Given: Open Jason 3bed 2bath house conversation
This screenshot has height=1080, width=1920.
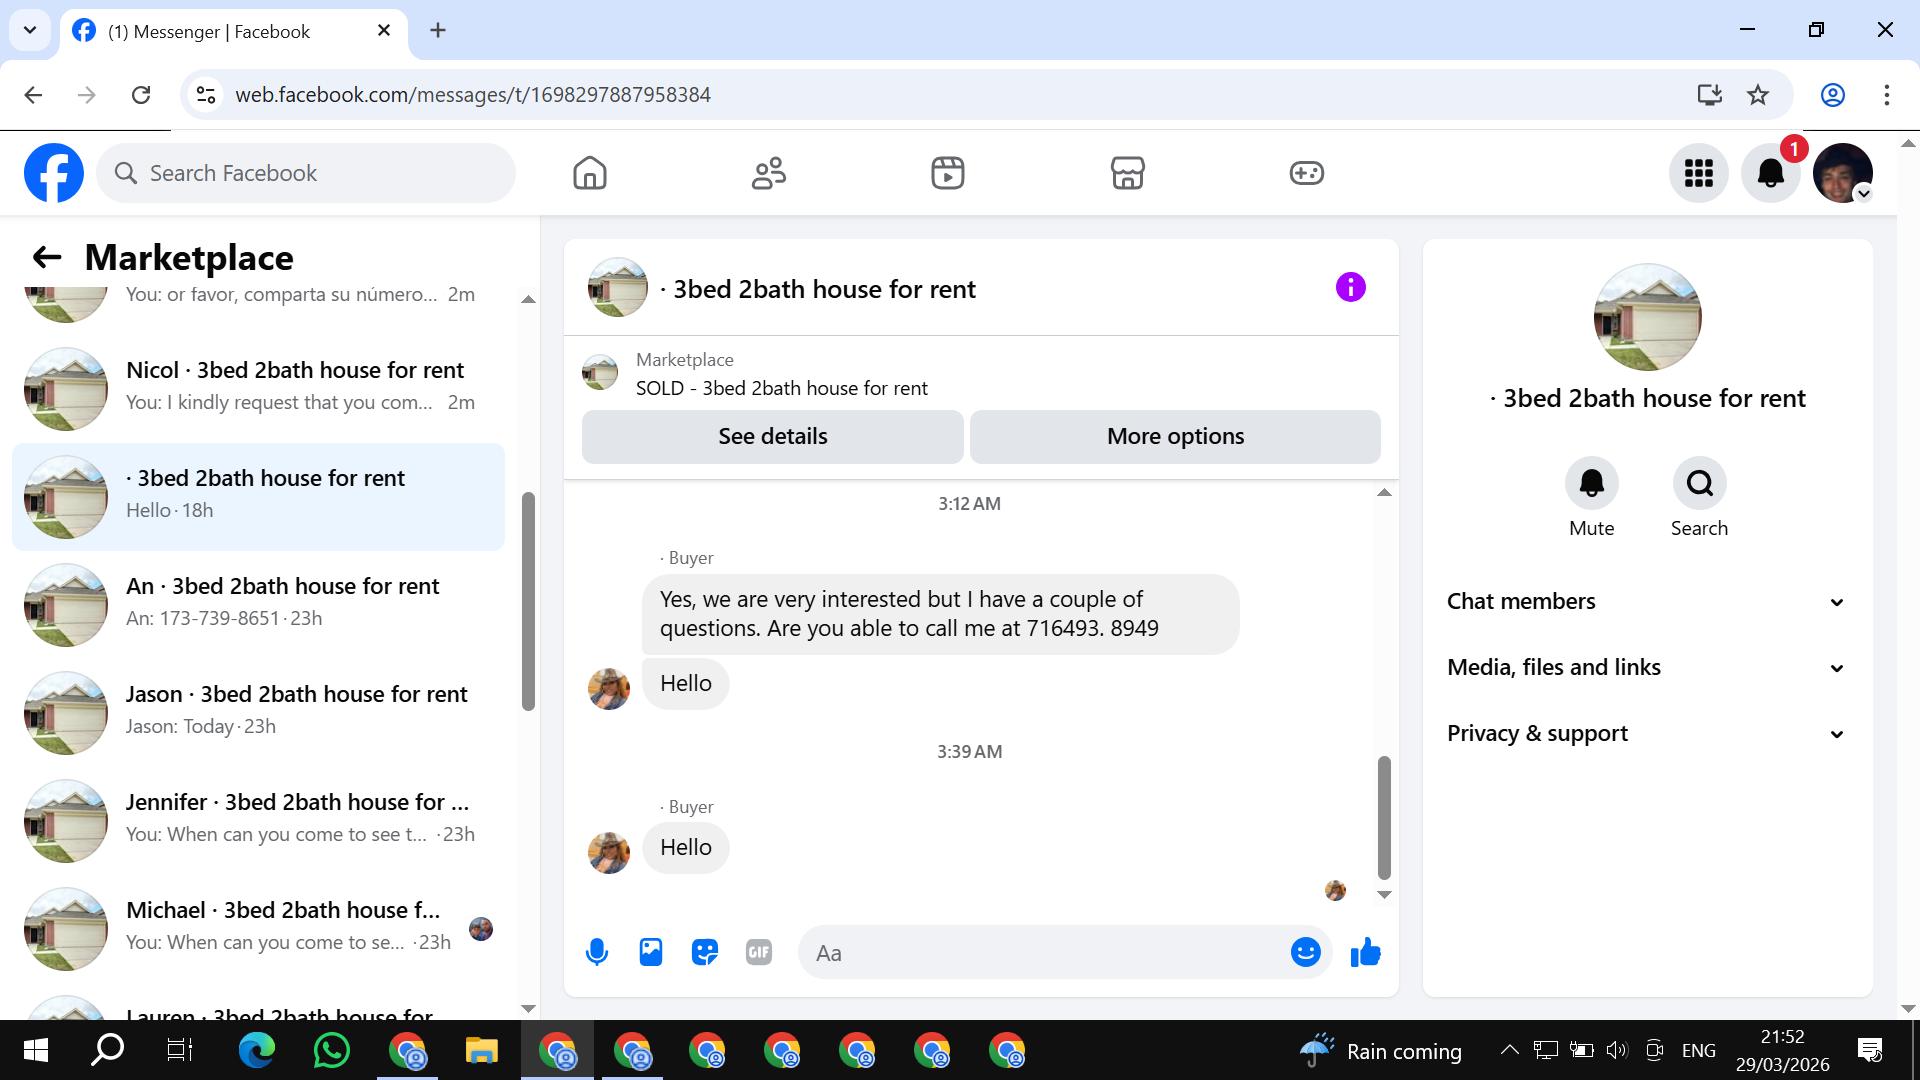Looking at the screenshot, I should pyautogui.click(x=258, y=712).
